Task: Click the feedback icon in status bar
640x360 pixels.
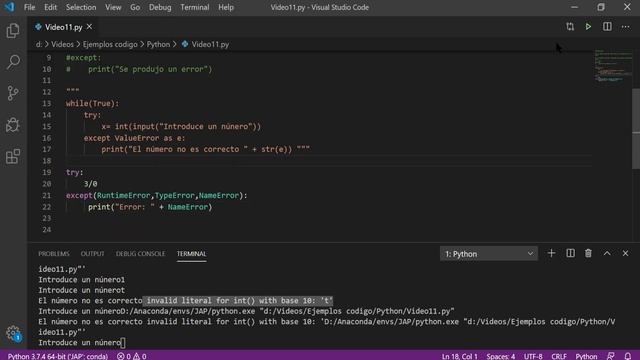Action: pos(611,356)
